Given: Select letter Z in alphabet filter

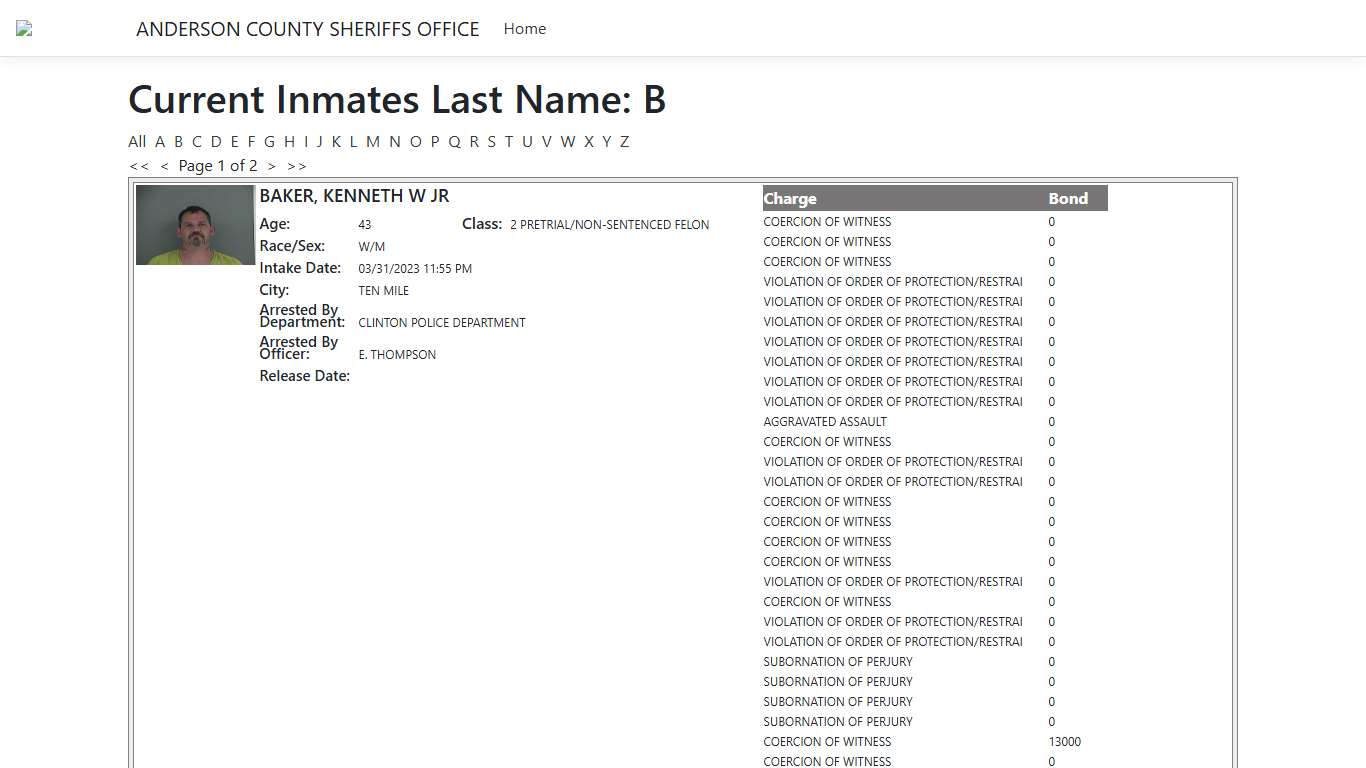Looking at the screenshot, I should (624, 141).
